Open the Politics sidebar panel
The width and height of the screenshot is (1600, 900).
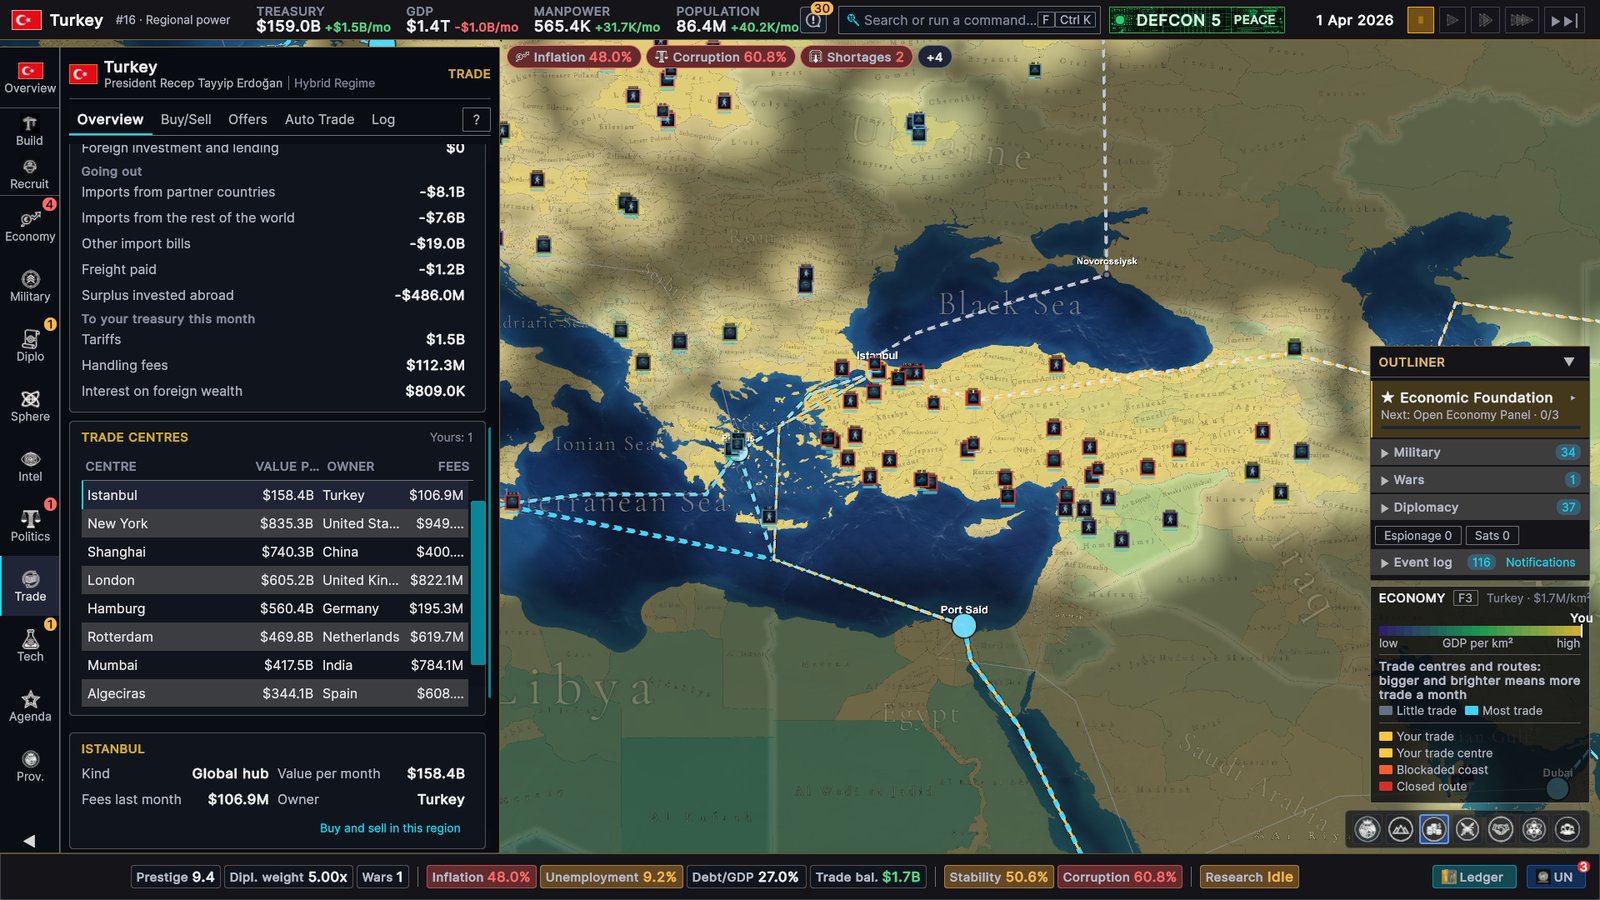pos(30,526)
